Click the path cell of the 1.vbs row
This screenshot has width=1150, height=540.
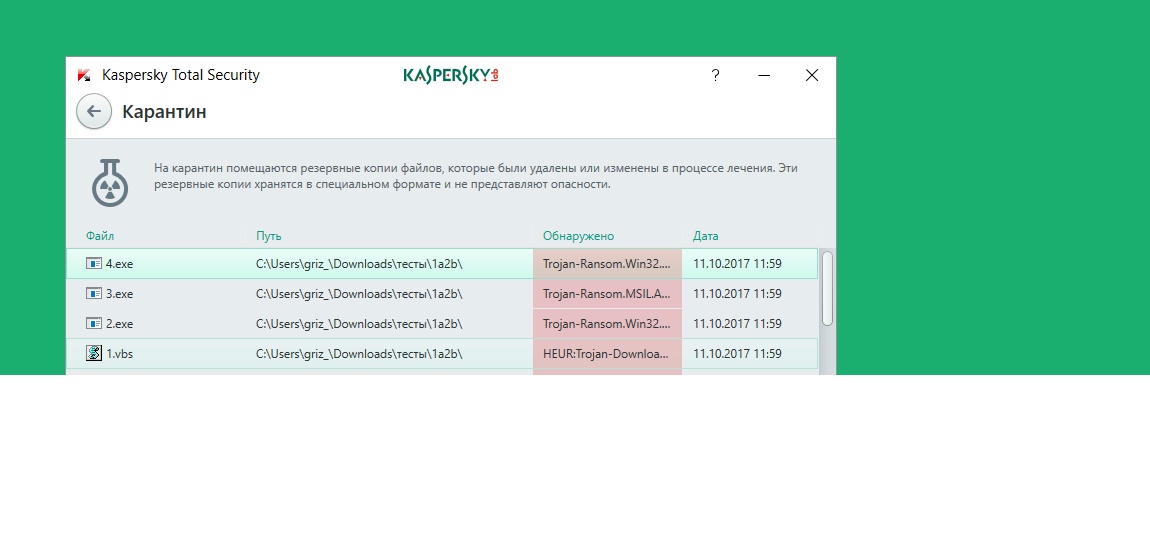coord(359,354)
